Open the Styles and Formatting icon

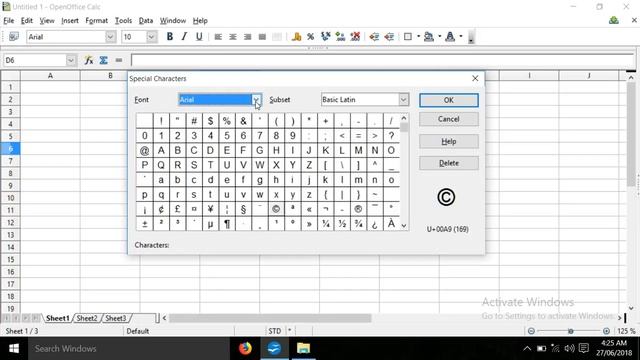[13, 37]
